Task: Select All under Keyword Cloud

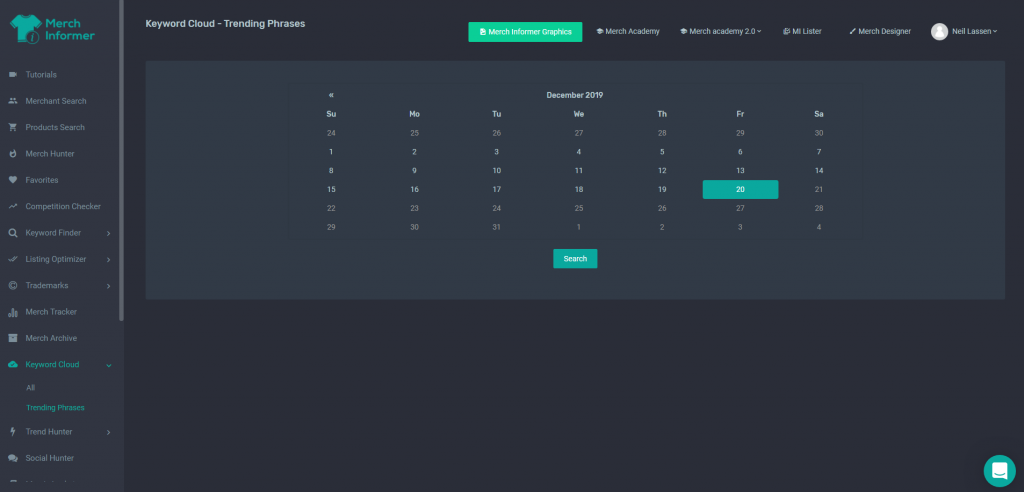Action: coord(30,387)
